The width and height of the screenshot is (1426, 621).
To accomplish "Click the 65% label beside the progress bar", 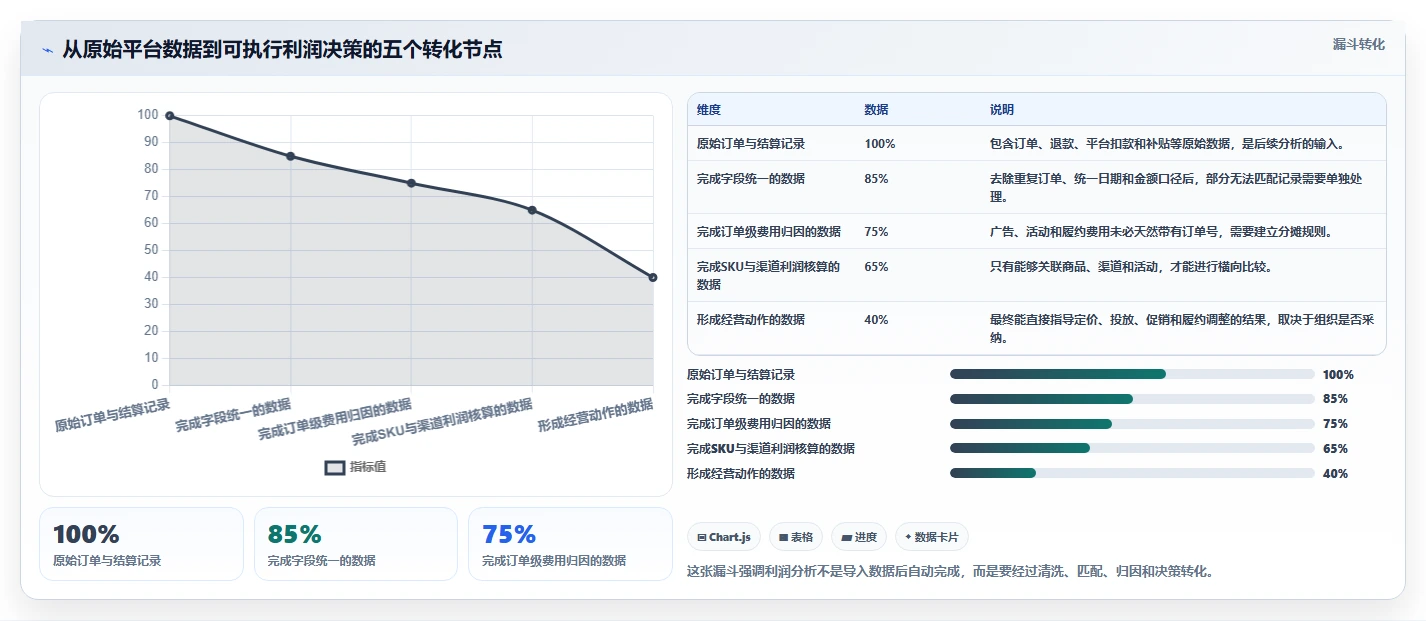I will coord(1335,449).
